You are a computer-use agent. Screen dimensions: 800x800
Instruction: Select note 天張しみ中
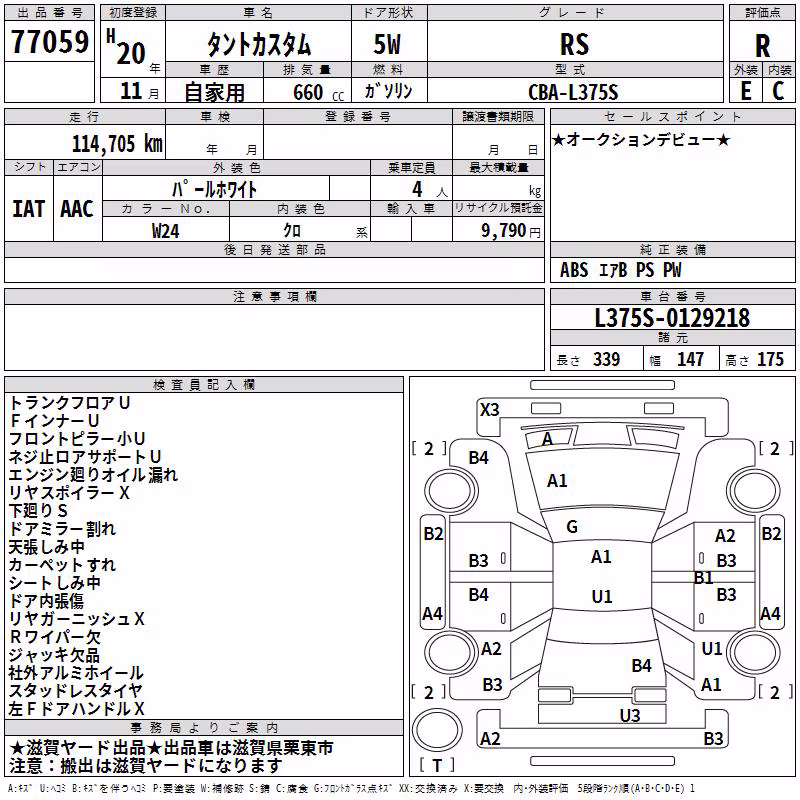pyautogui.click(x=46, y=547)
